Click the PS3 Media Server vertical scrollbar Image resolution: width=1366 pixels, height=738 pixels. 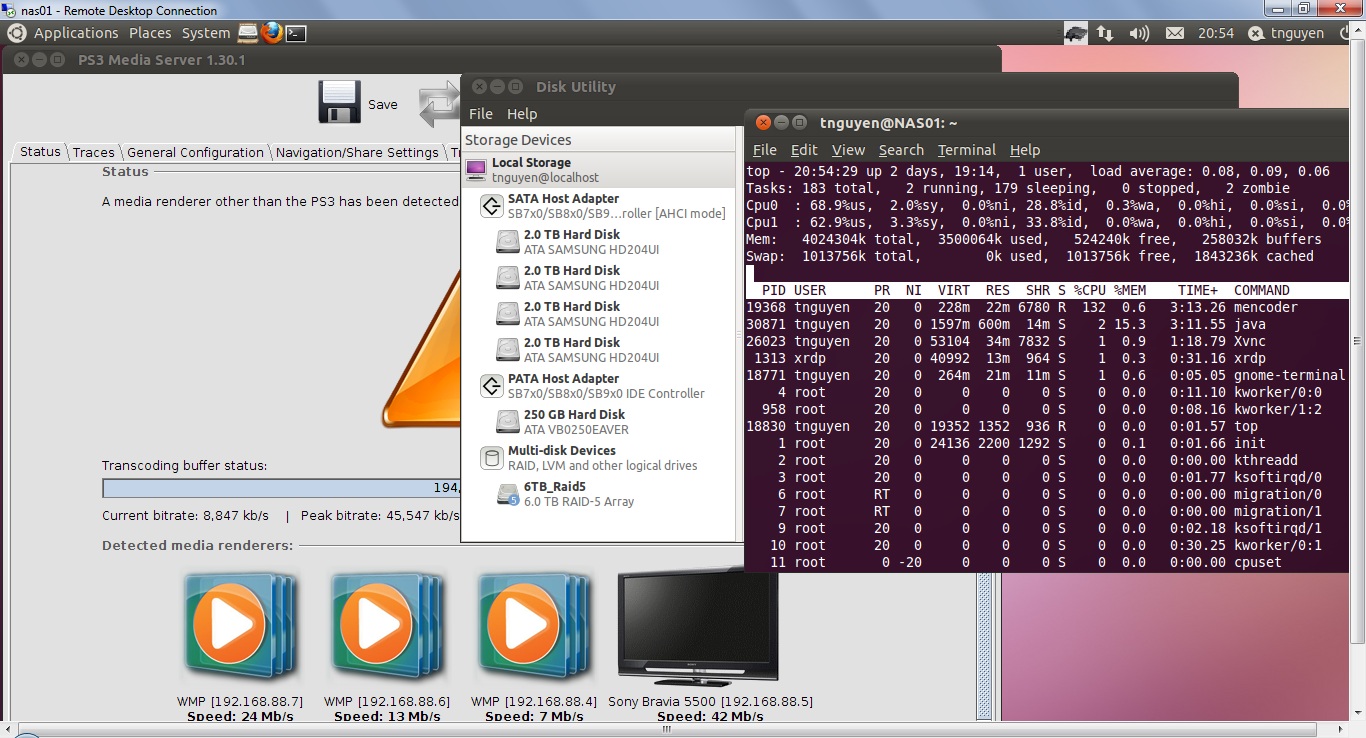pyautogui.click(x=983, y=645)
